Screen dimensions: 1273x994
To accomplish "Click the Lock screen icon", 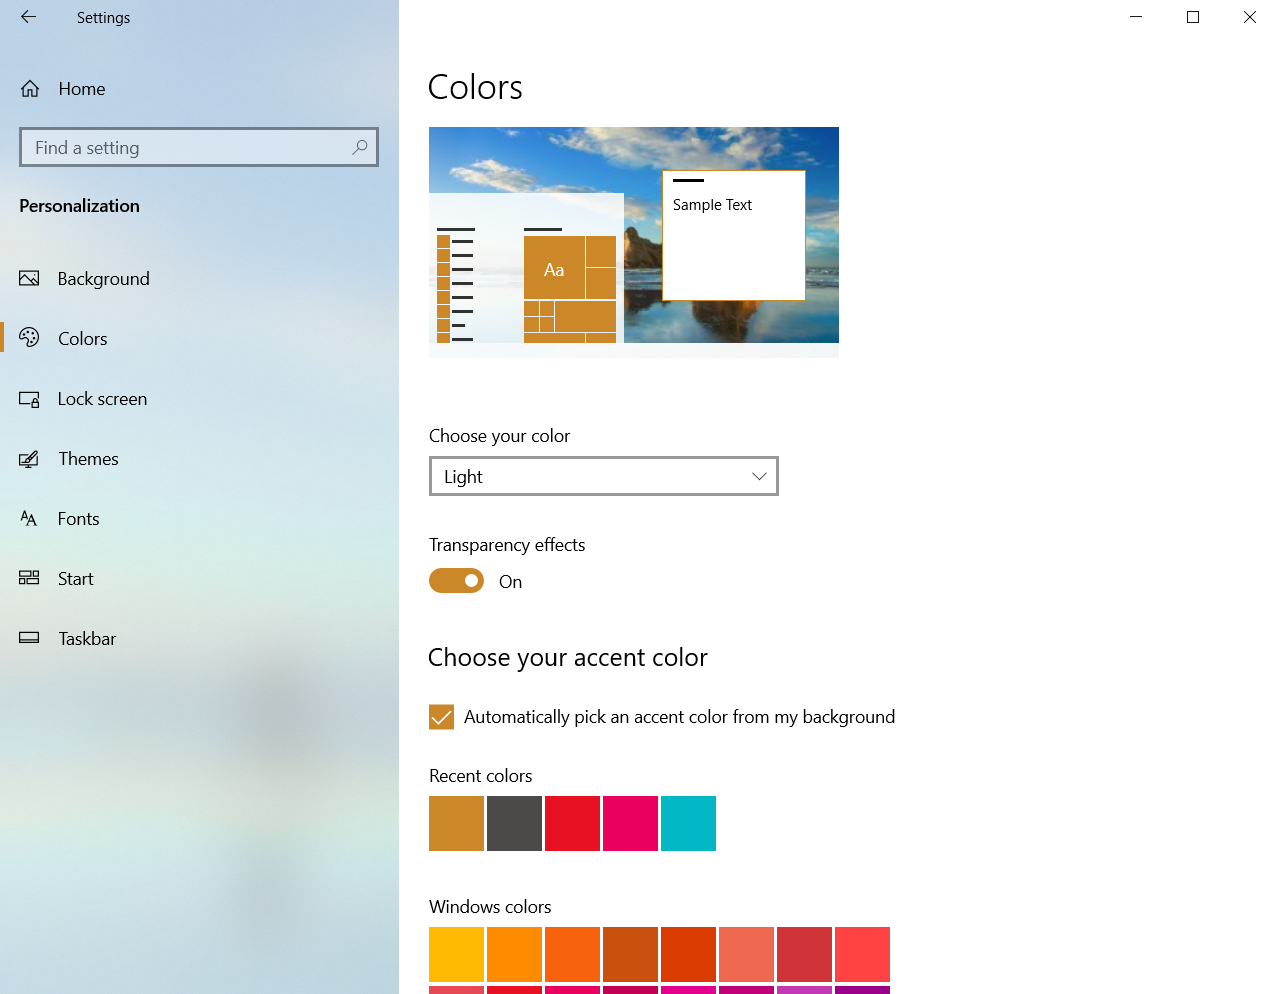I will click(30, 399).
